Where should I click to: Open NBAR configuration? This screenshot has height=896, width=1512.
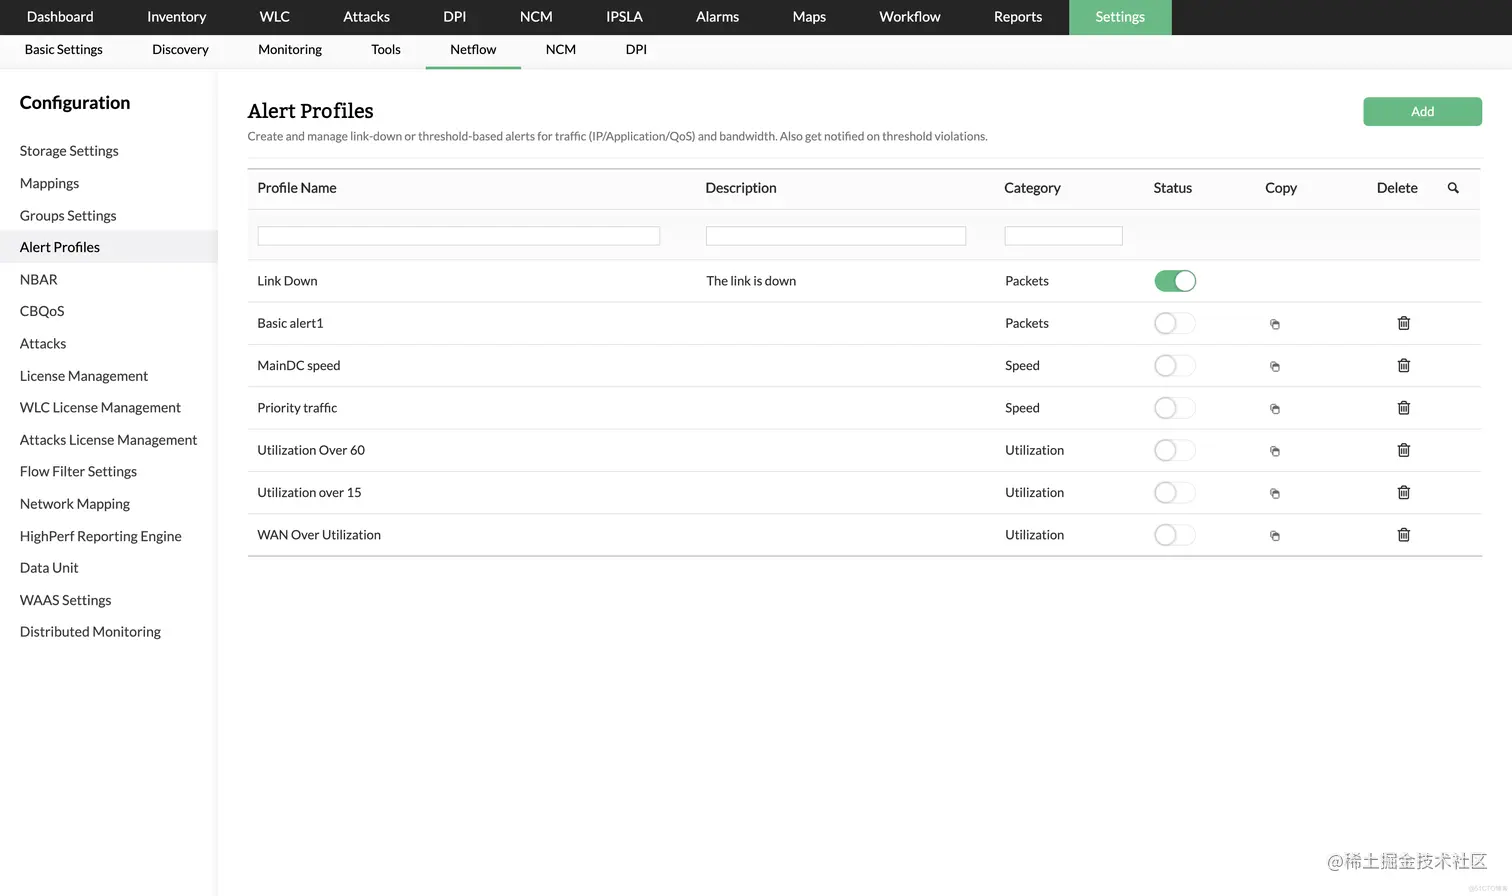coord(39,279)
